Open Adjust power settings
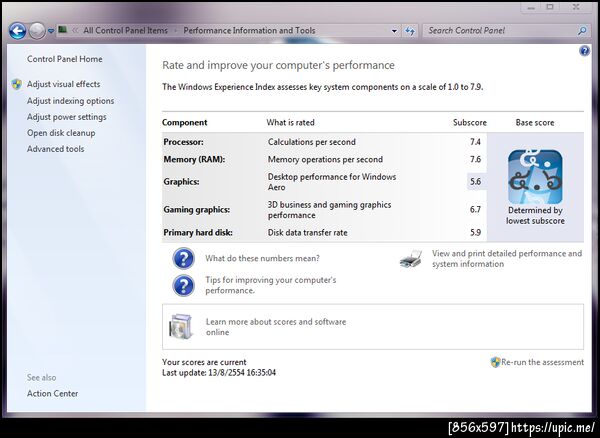 [67, 117]
